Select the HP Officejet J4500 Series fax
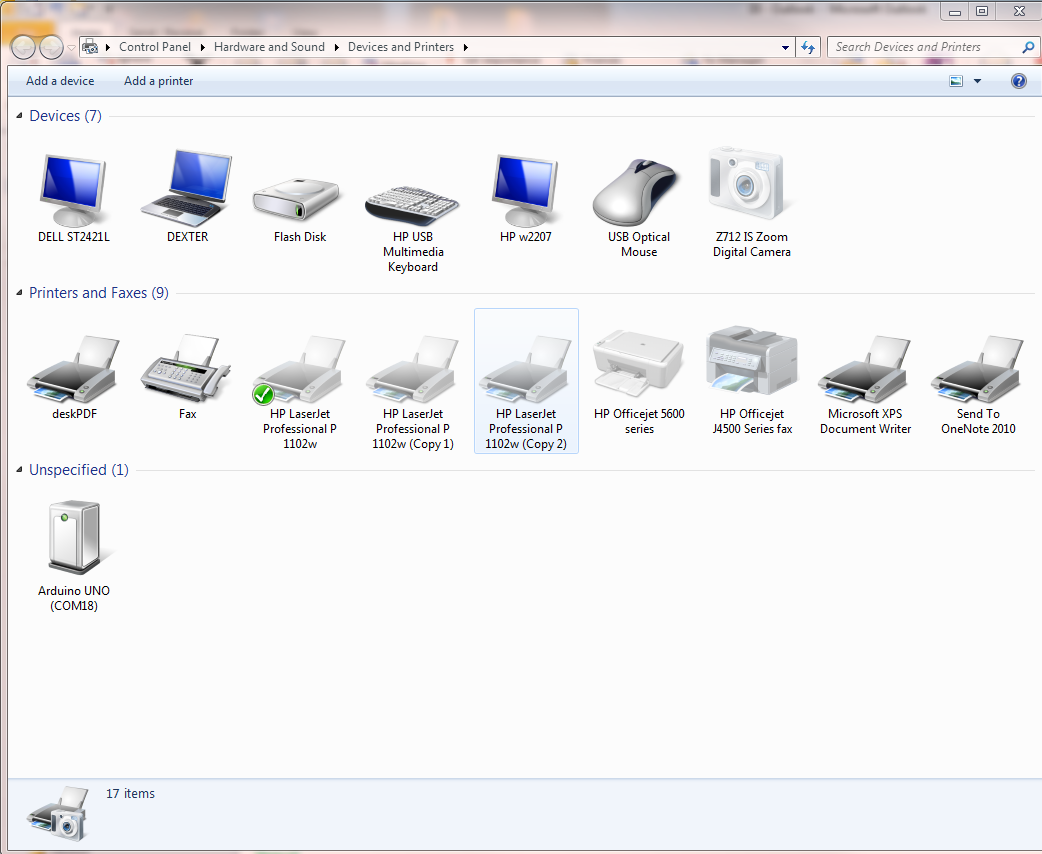 pyautogui.click(x=752, y=360)
